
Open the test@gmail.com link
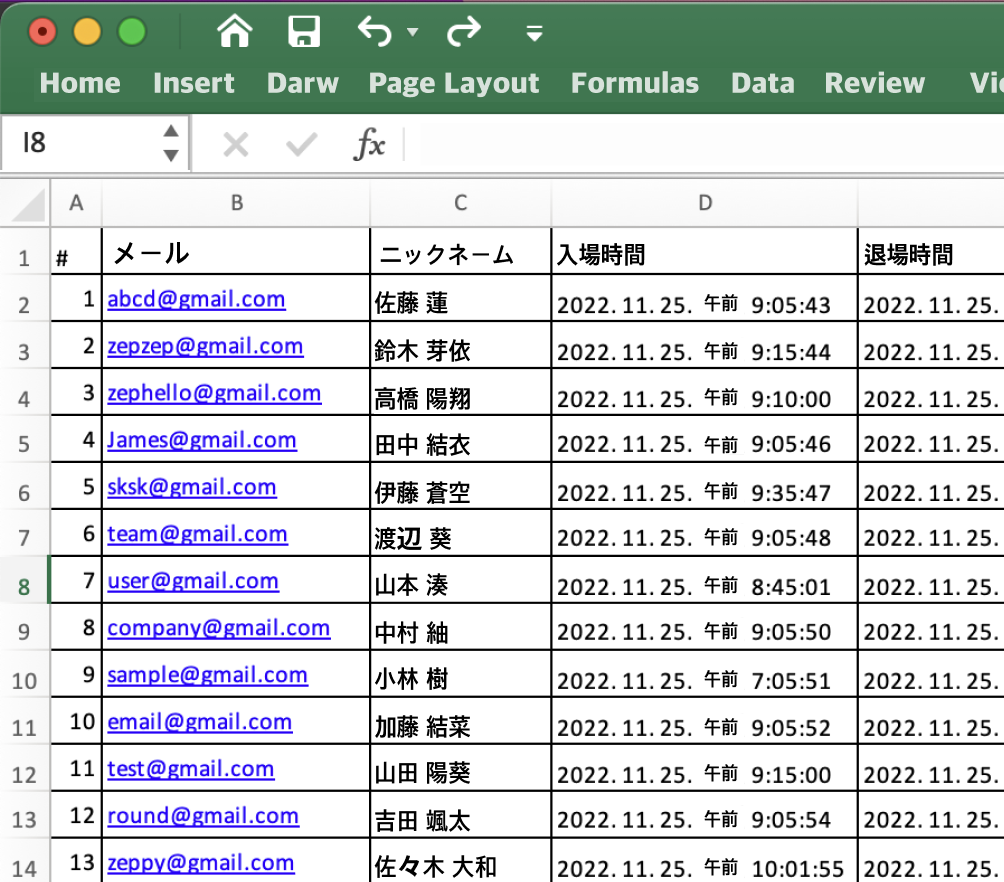191,769
